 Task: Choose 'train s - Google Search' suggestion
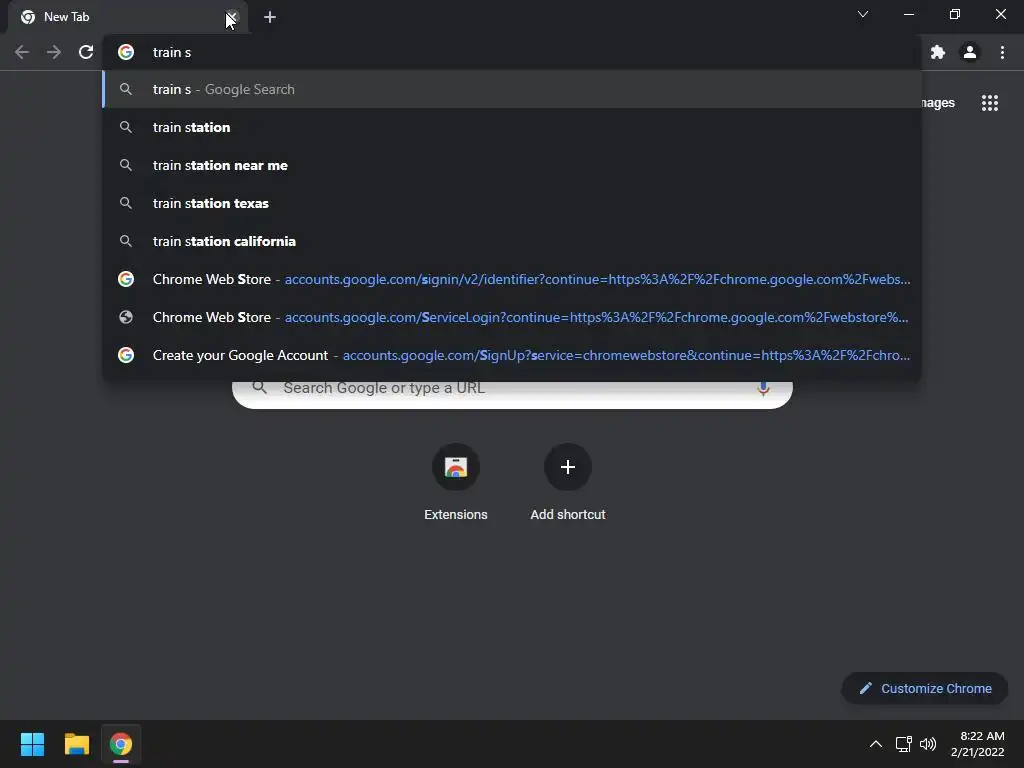tap(512, 89)
